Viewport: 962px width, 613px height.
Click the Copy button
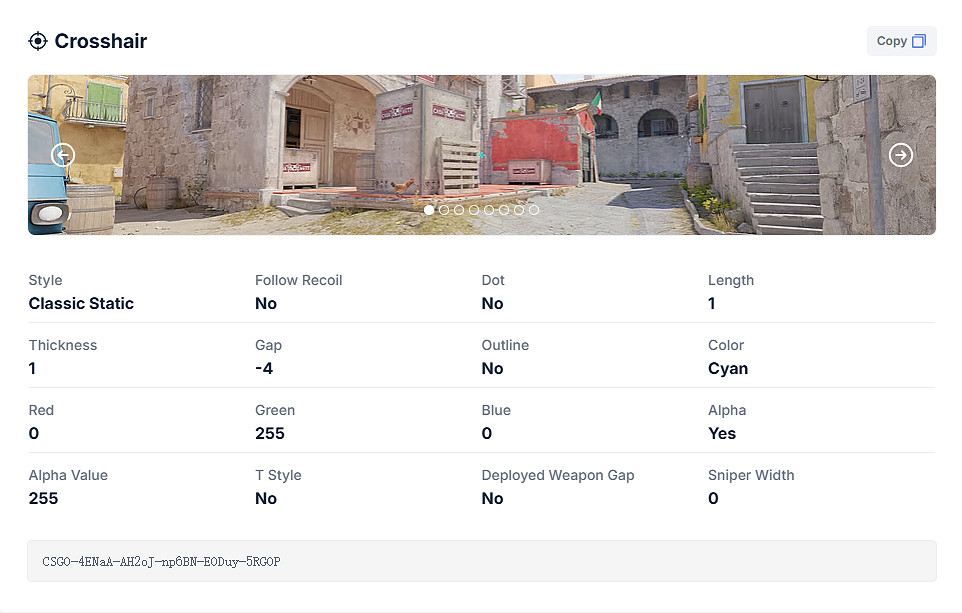(901, 41)
